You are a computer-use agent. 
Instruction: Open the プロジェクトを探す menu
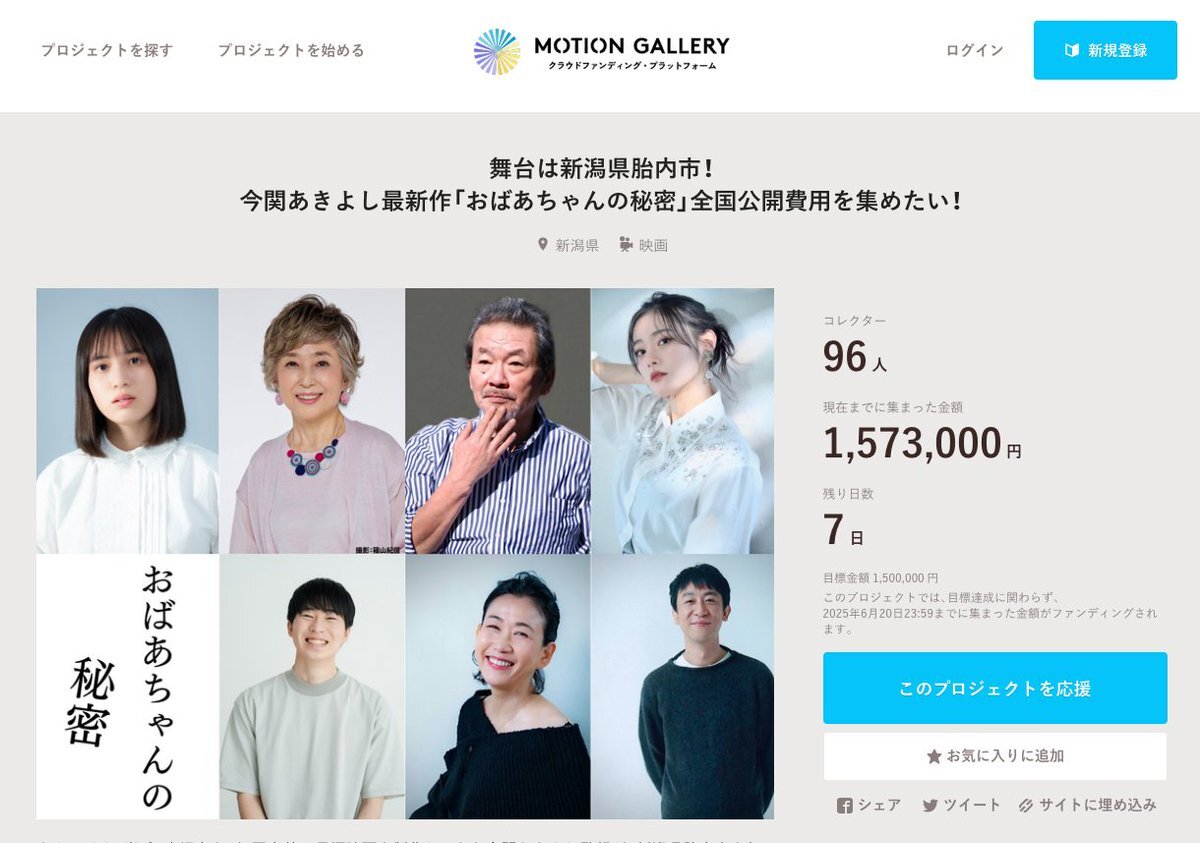[x=107, y=50]
